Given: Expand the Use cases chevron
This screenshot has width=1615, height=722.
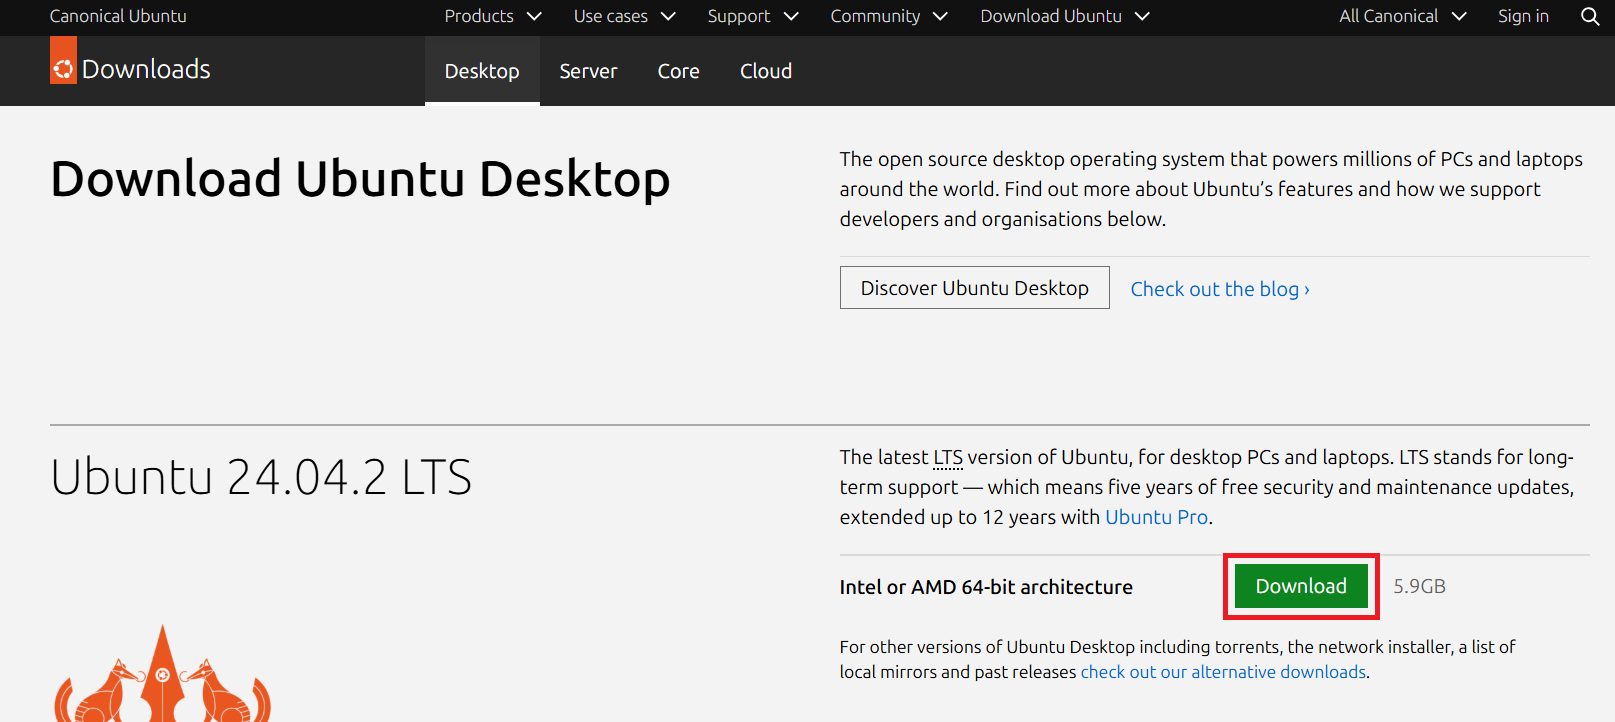Looking at the screenshot, I should click(668, 16).
